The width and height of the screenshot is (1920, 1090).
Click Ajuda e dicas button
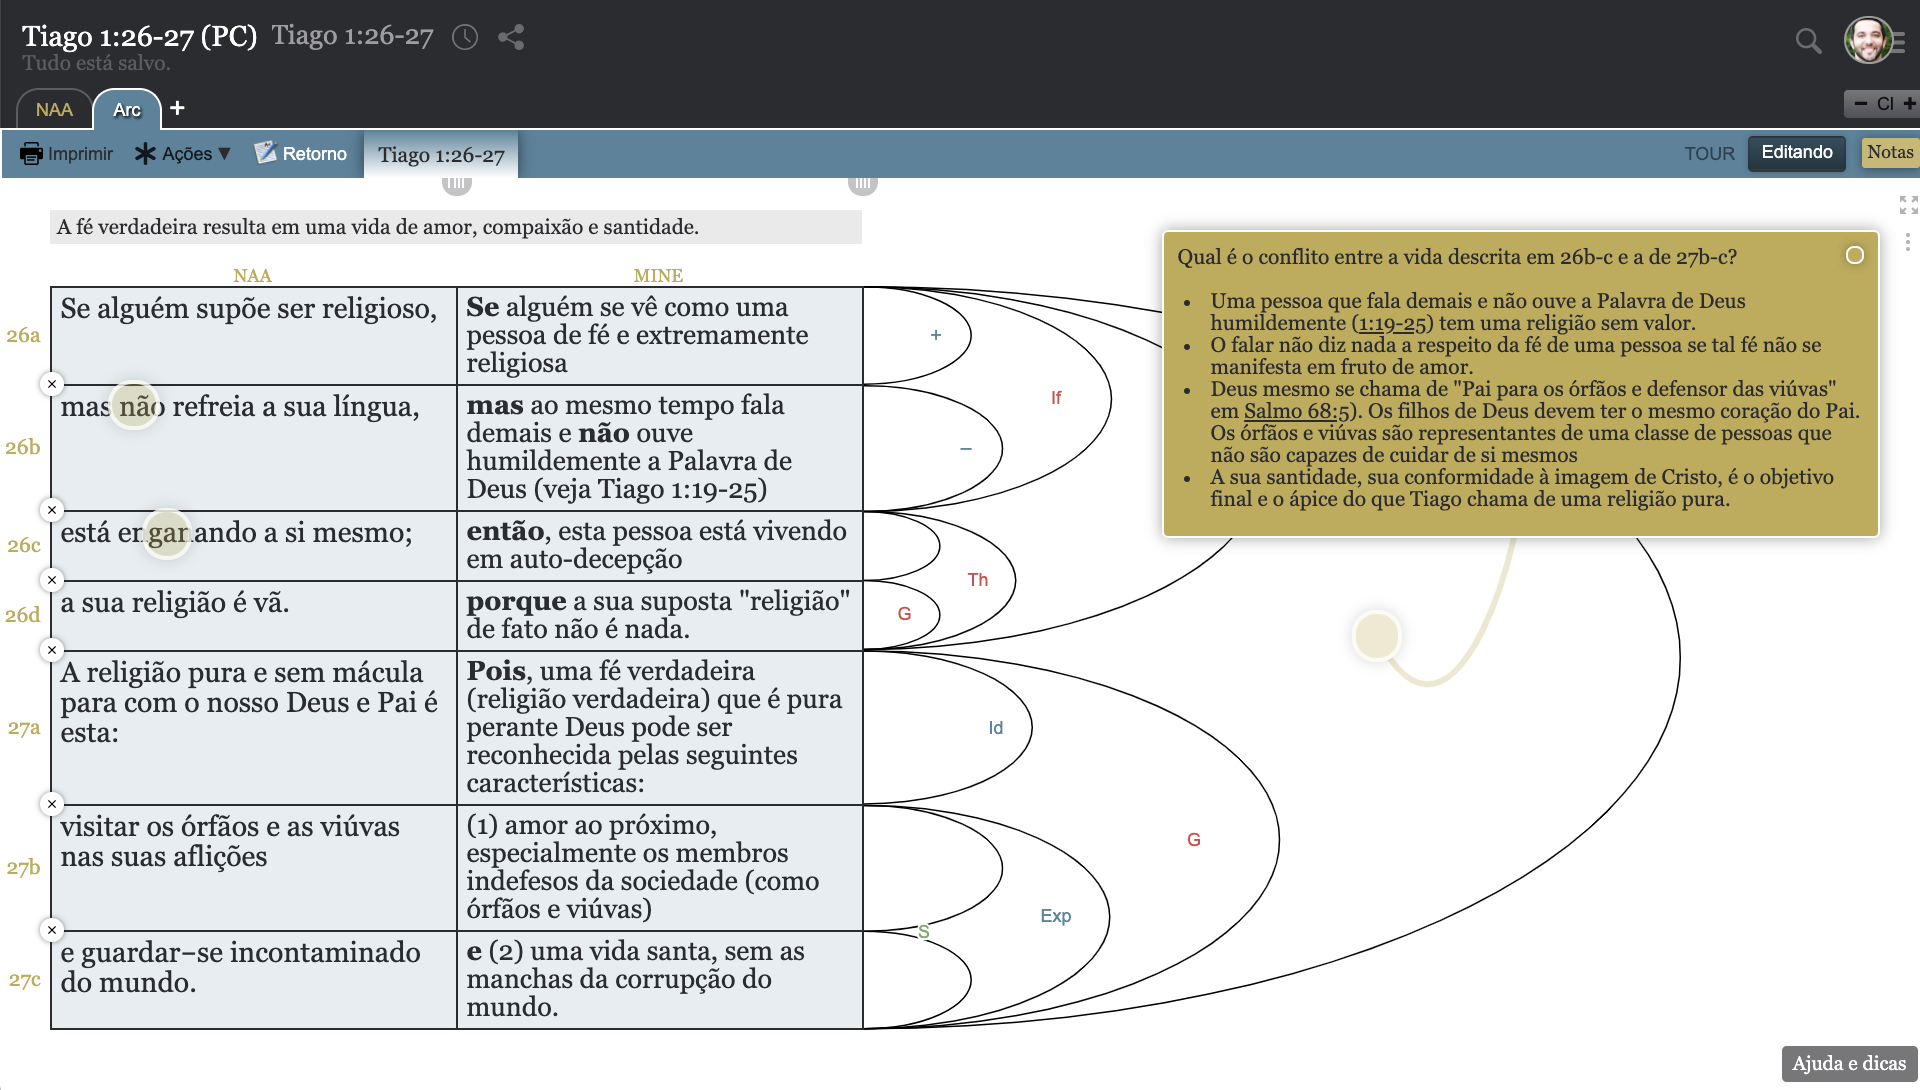click(x=1848, y=1063)
